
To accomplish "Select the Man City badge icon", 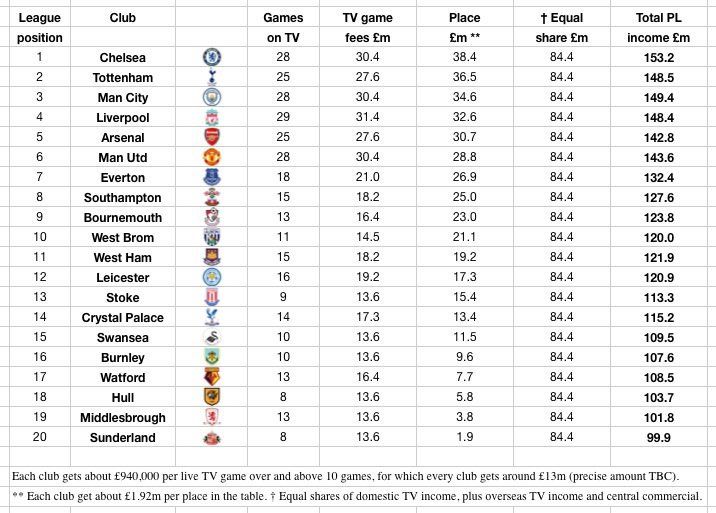I will tap(212, 97).
